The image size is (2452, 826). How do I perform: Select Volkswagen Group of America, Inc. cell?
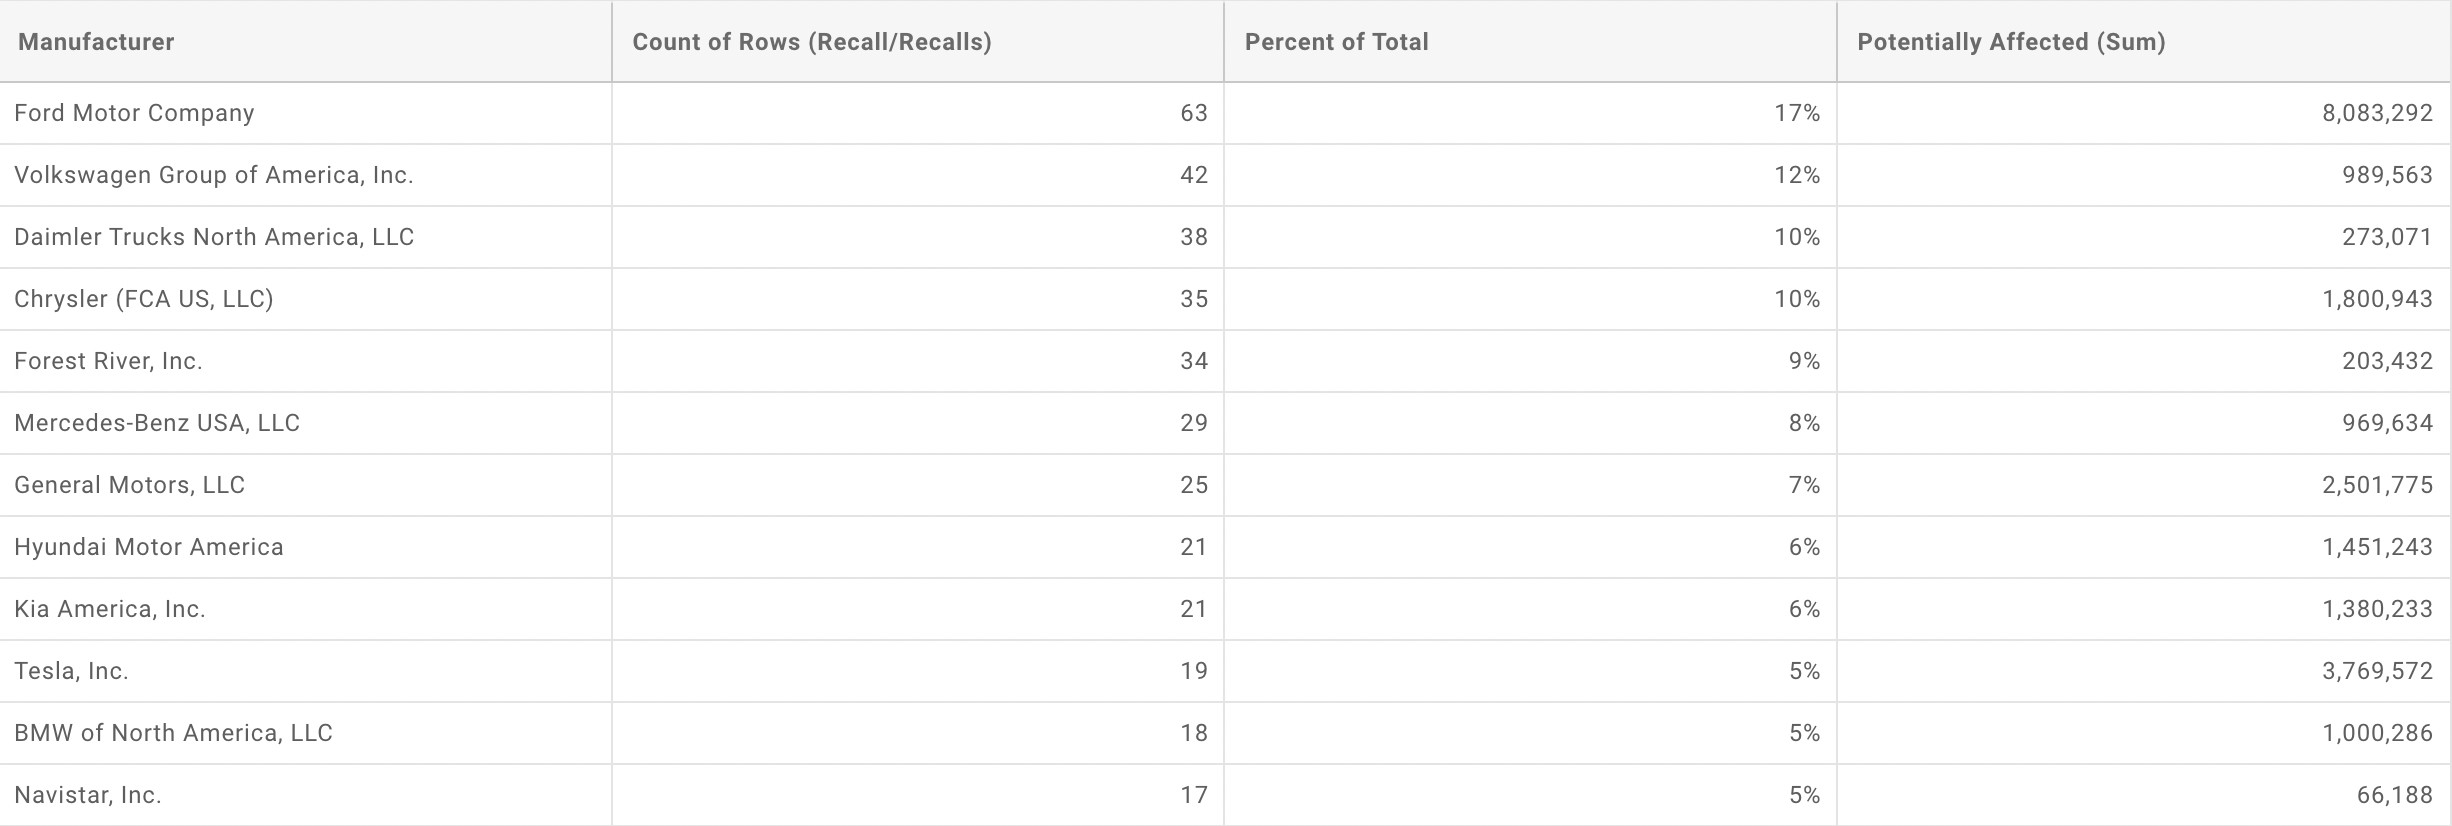click(x=306, y=175)
